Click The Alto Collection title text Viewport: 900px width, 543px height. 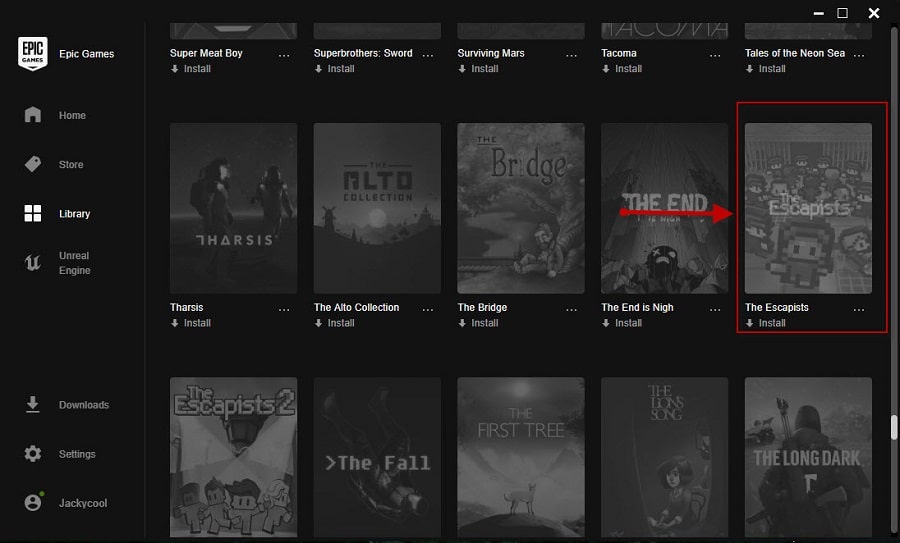(356, 308)
